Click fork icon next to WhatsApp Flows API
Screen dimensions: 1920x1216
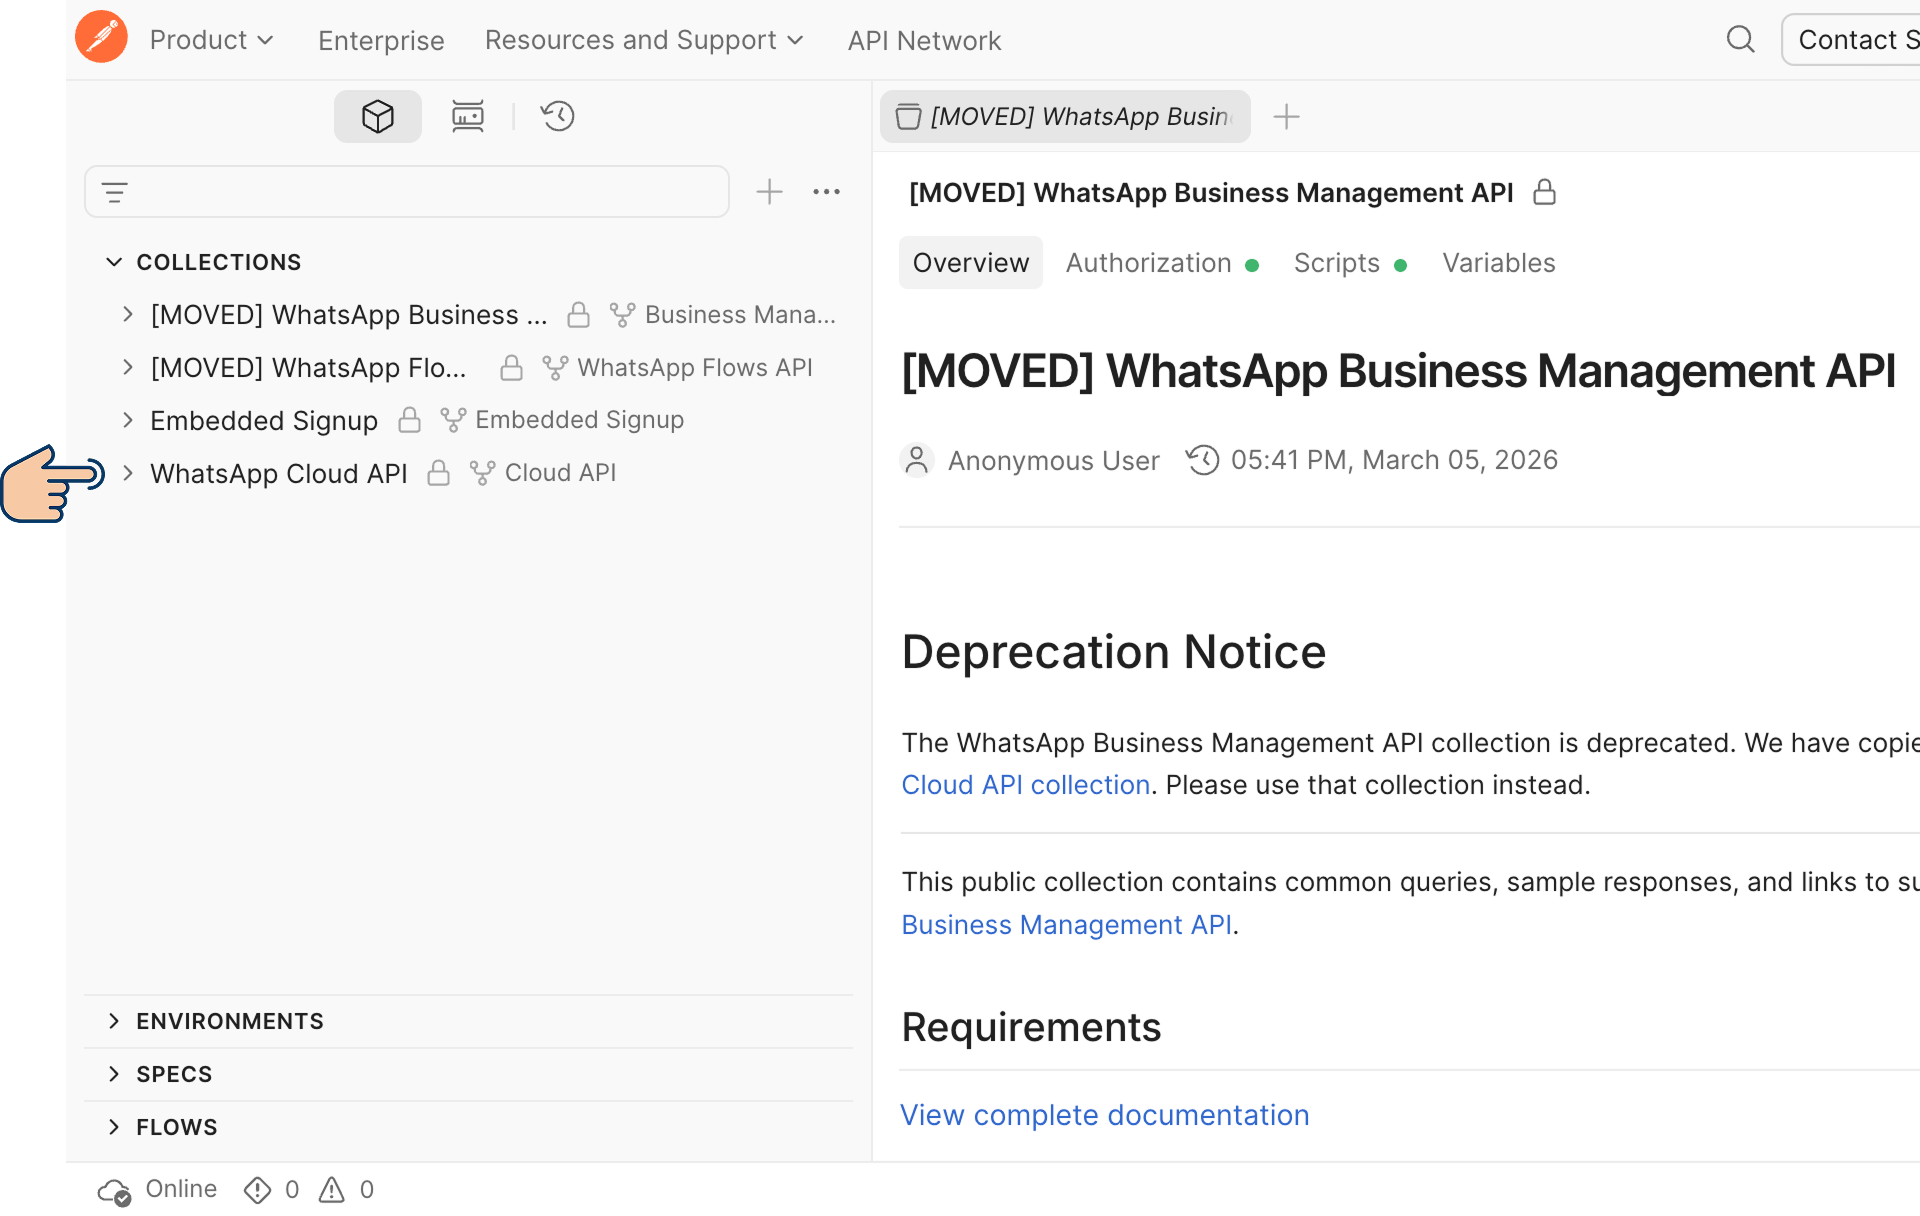555,368
